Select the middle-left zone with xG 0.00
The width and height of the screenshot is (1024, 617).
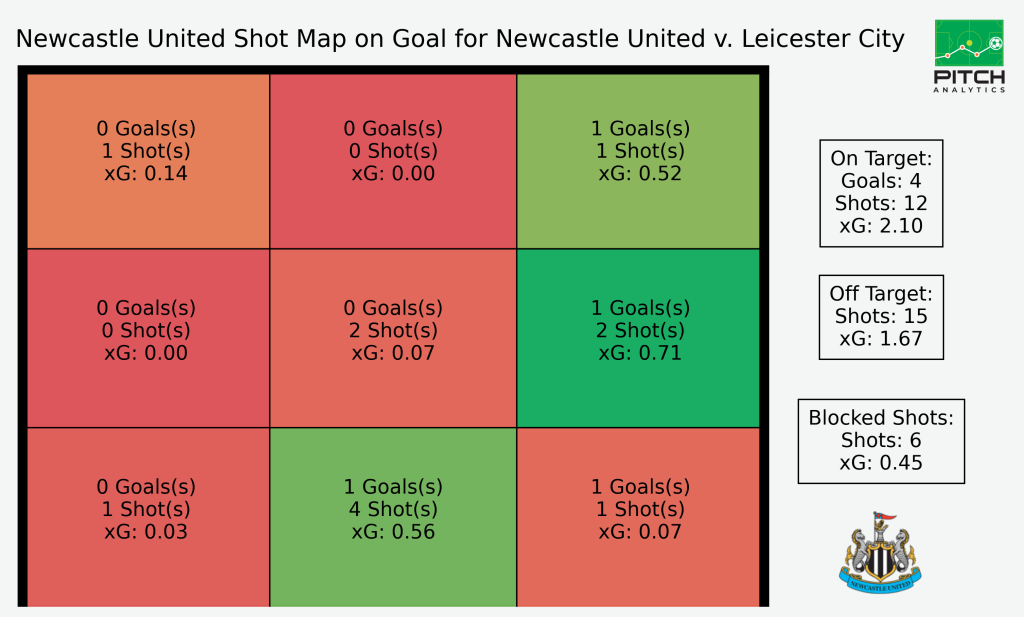(x=148, y=338)
